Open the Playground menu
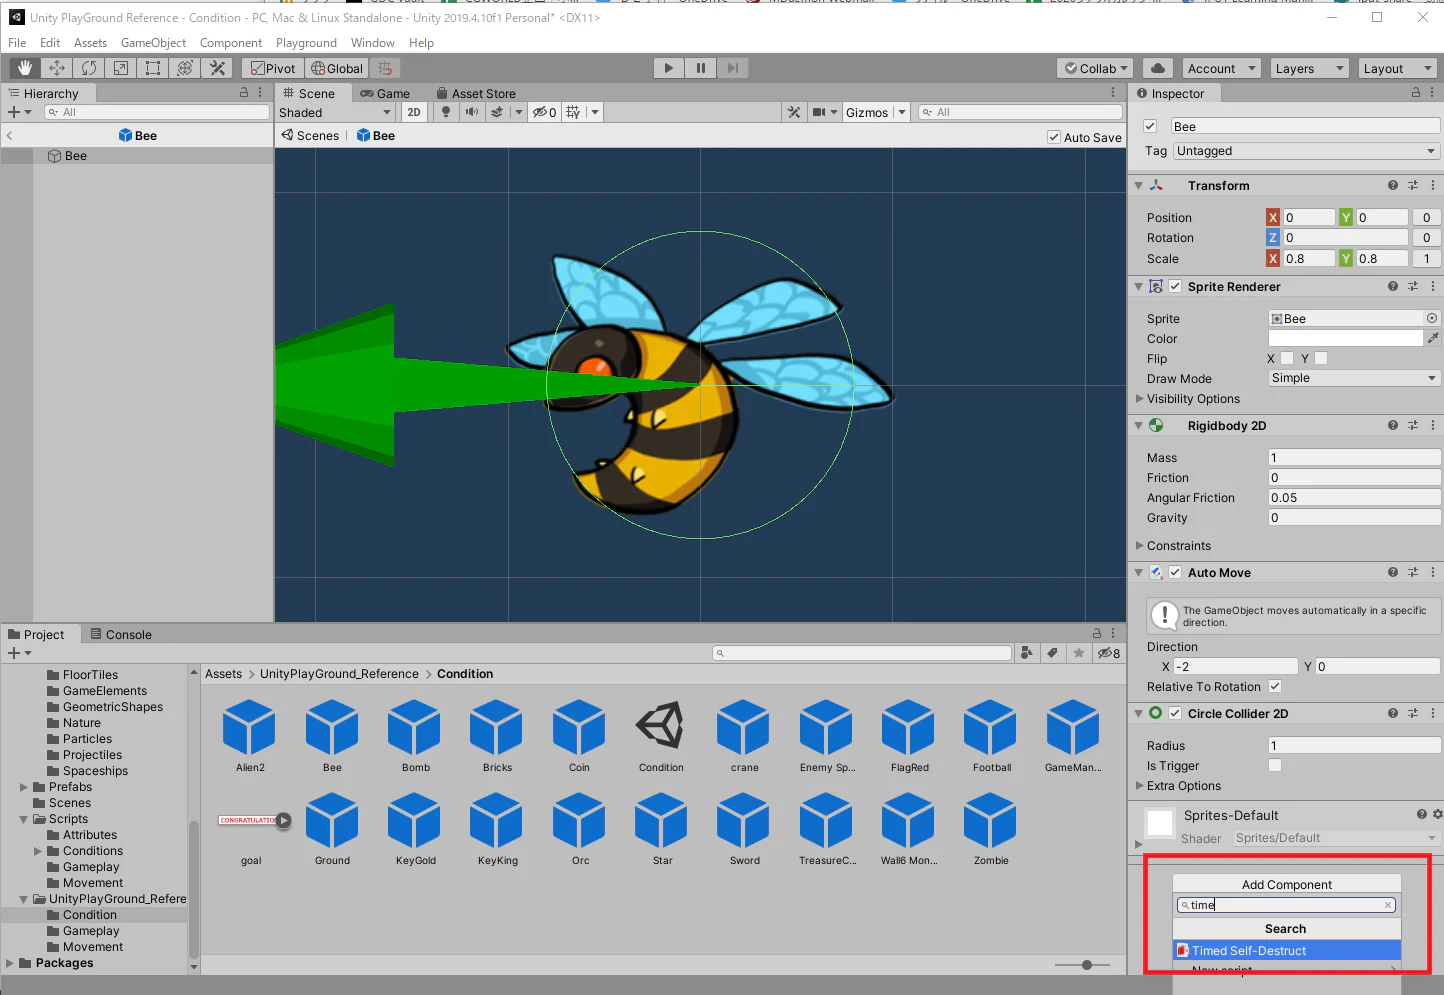 pos(306,43)
